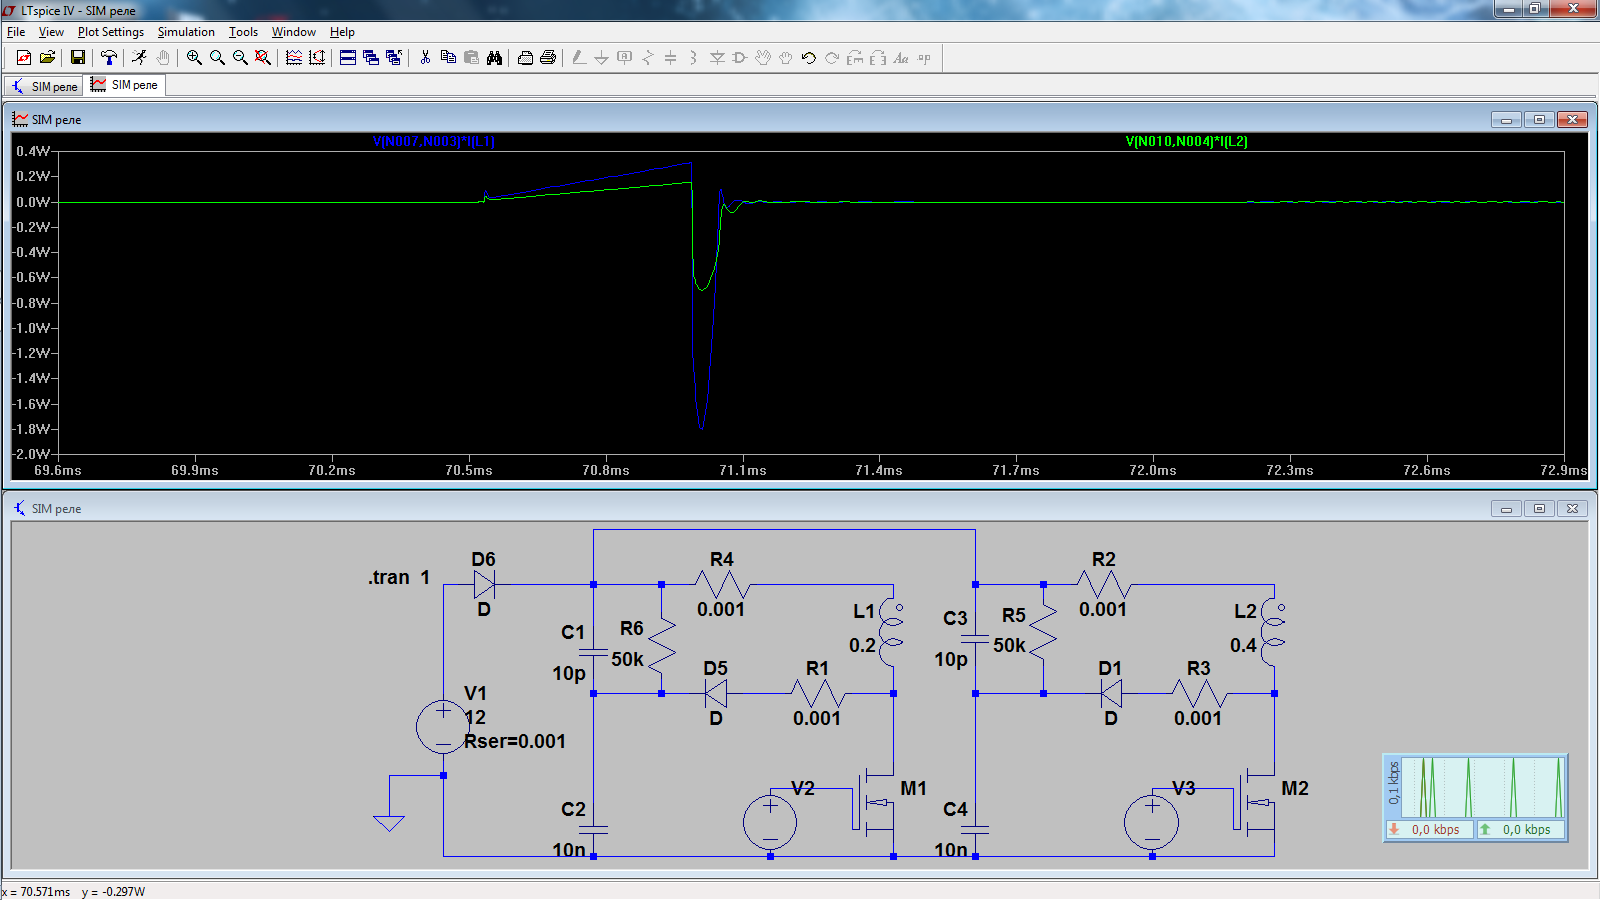Click the Tile Windows toolbar icon
The height and width of the screenshot is (900, 1600).
click(347, 58)
